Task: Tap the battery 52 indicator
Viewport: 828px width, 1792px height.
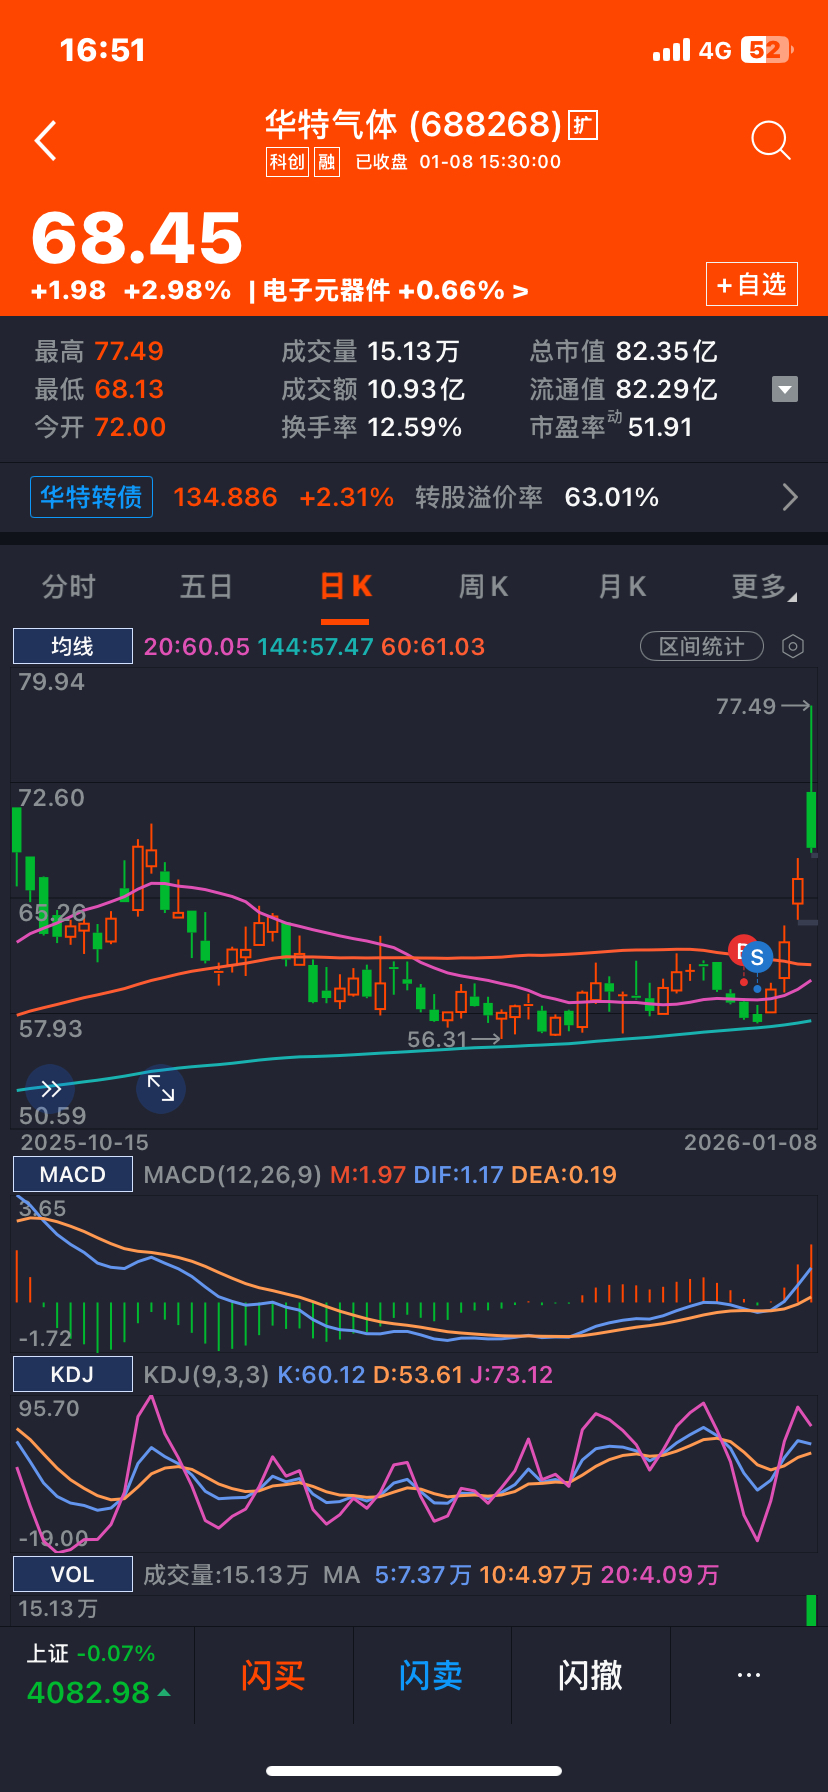Action: (x=766, y=50)
